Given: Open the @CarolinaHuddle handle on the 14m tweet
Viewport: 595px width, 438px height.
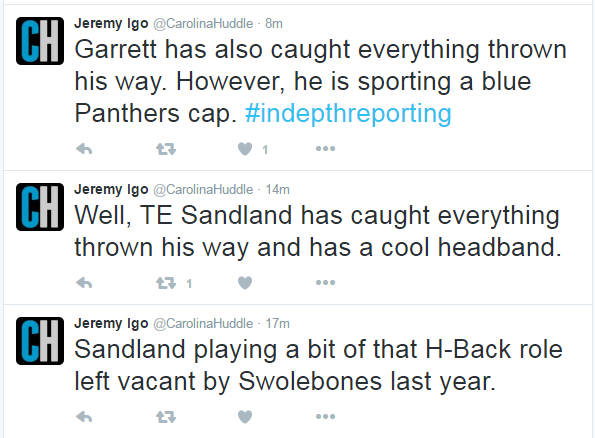Looking at the screenshot, I should 203,189.
